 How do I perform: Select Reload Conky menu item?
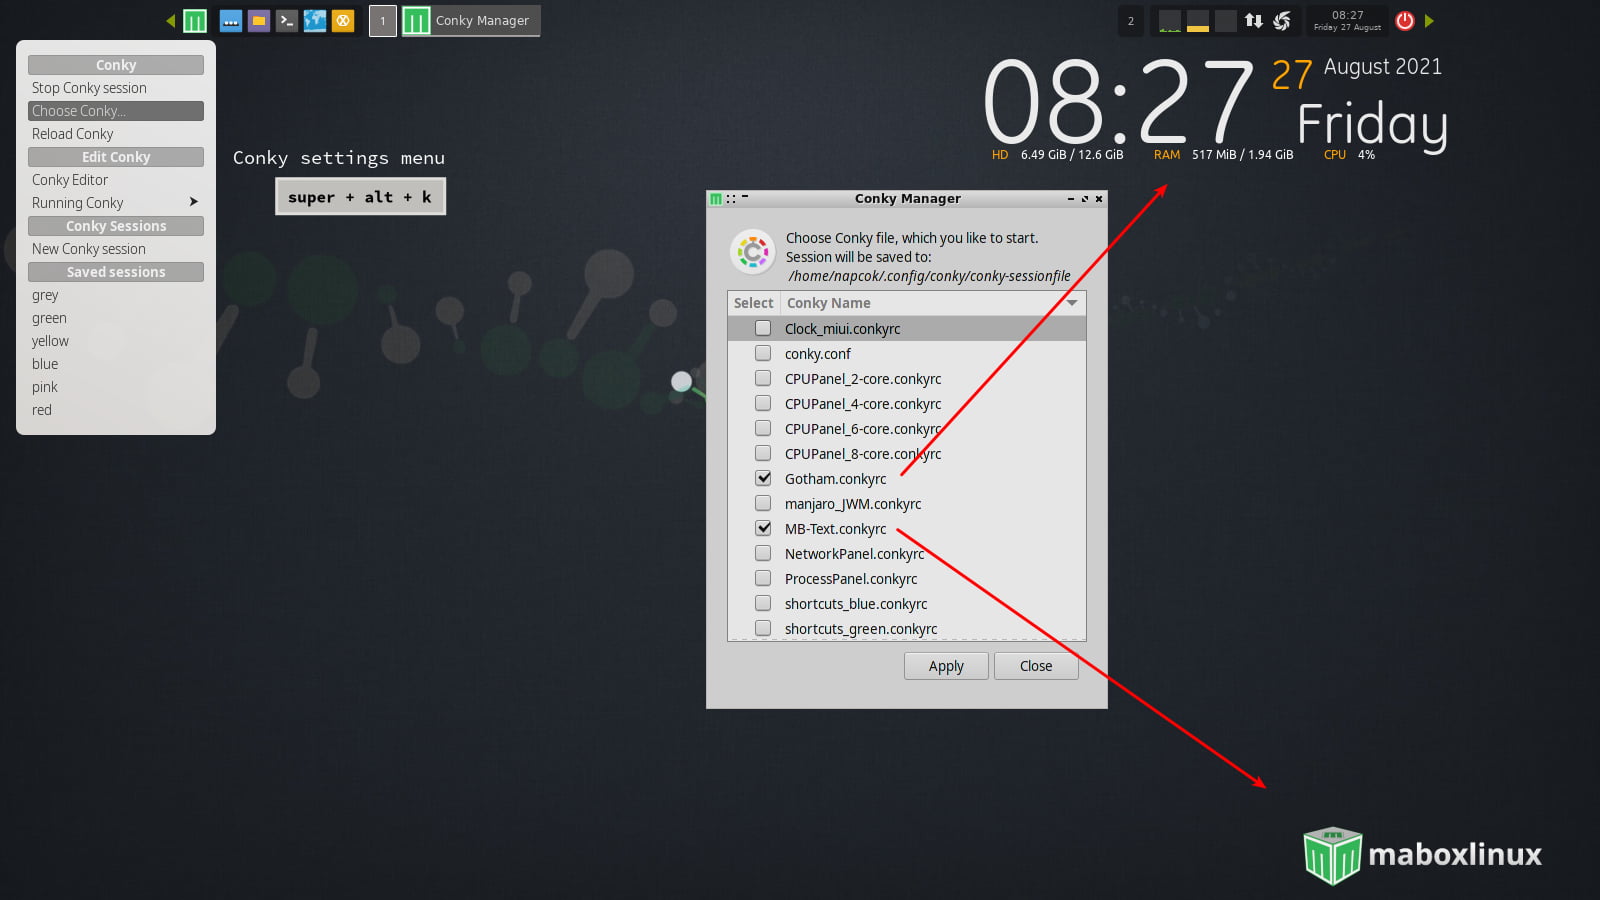pyautogui.click(x=116, y=134)
